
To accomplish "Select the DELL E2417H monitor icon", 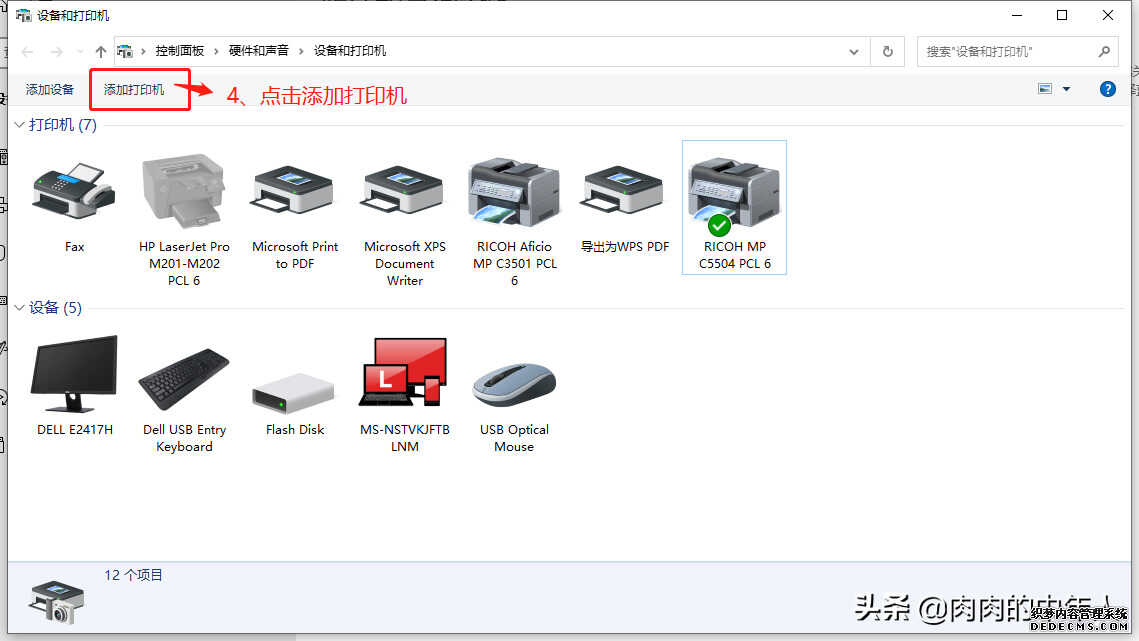I will (74, 374).
